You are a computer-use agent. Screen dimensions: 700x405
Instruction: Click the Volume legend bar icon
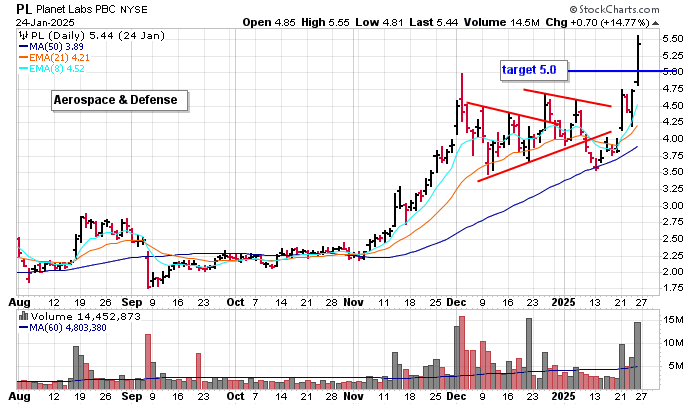click(22, 317)
